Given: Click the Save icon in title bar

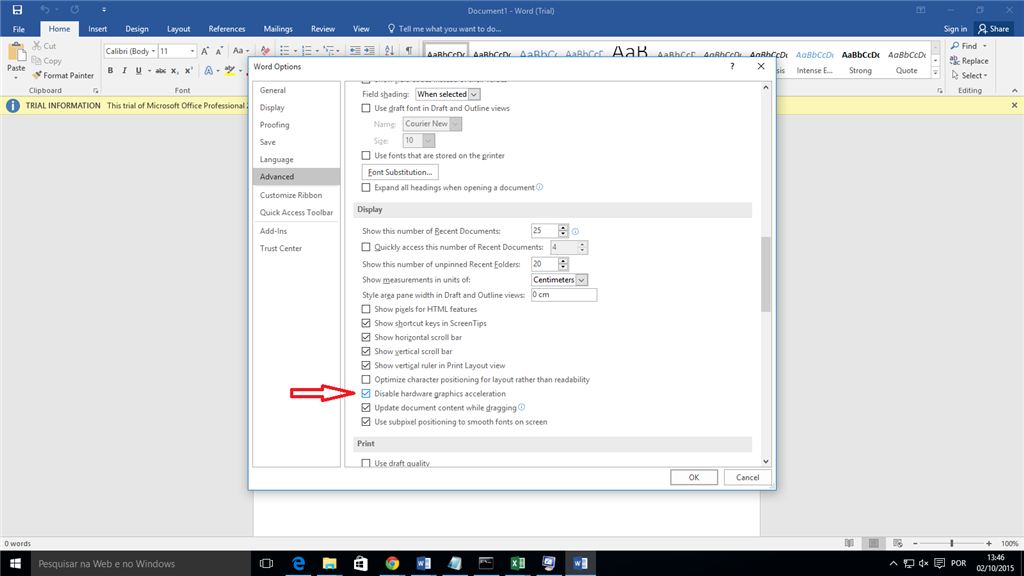Looking at the screenshot, I should [17, 10].
